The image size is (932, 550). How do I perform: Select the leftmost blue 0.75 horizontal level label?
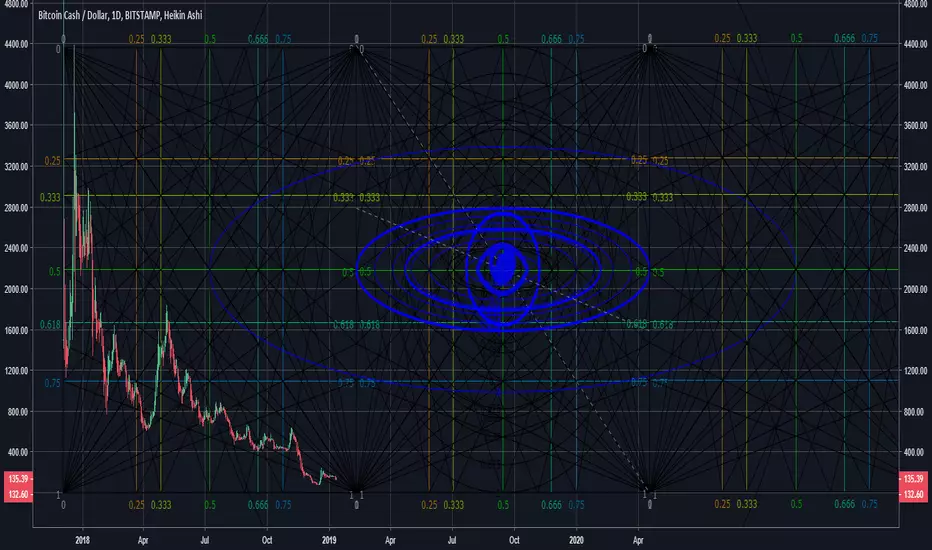52,383
